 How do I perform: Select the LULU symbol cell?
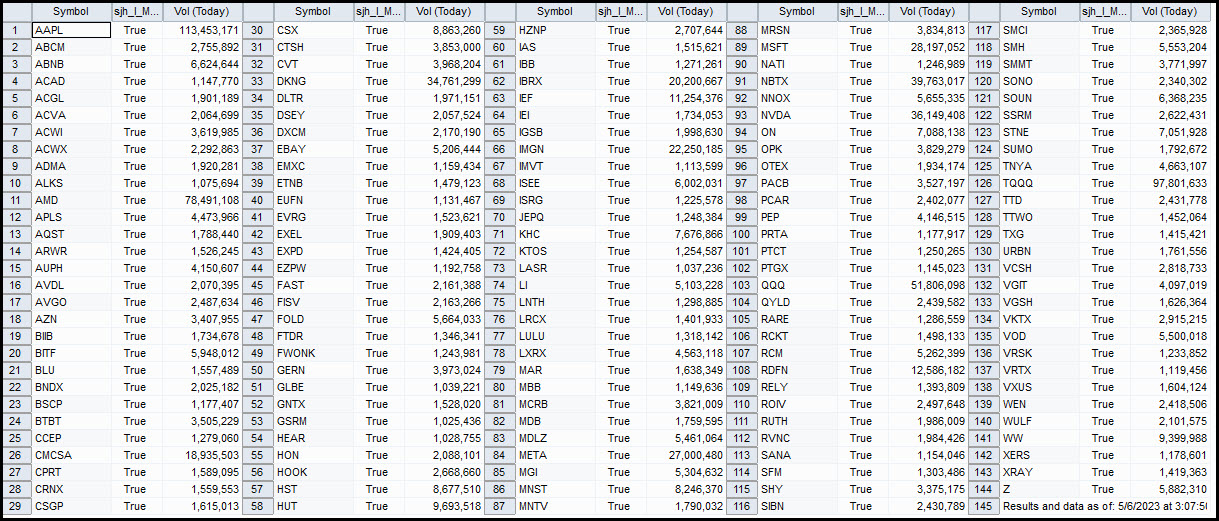point(555,336)
